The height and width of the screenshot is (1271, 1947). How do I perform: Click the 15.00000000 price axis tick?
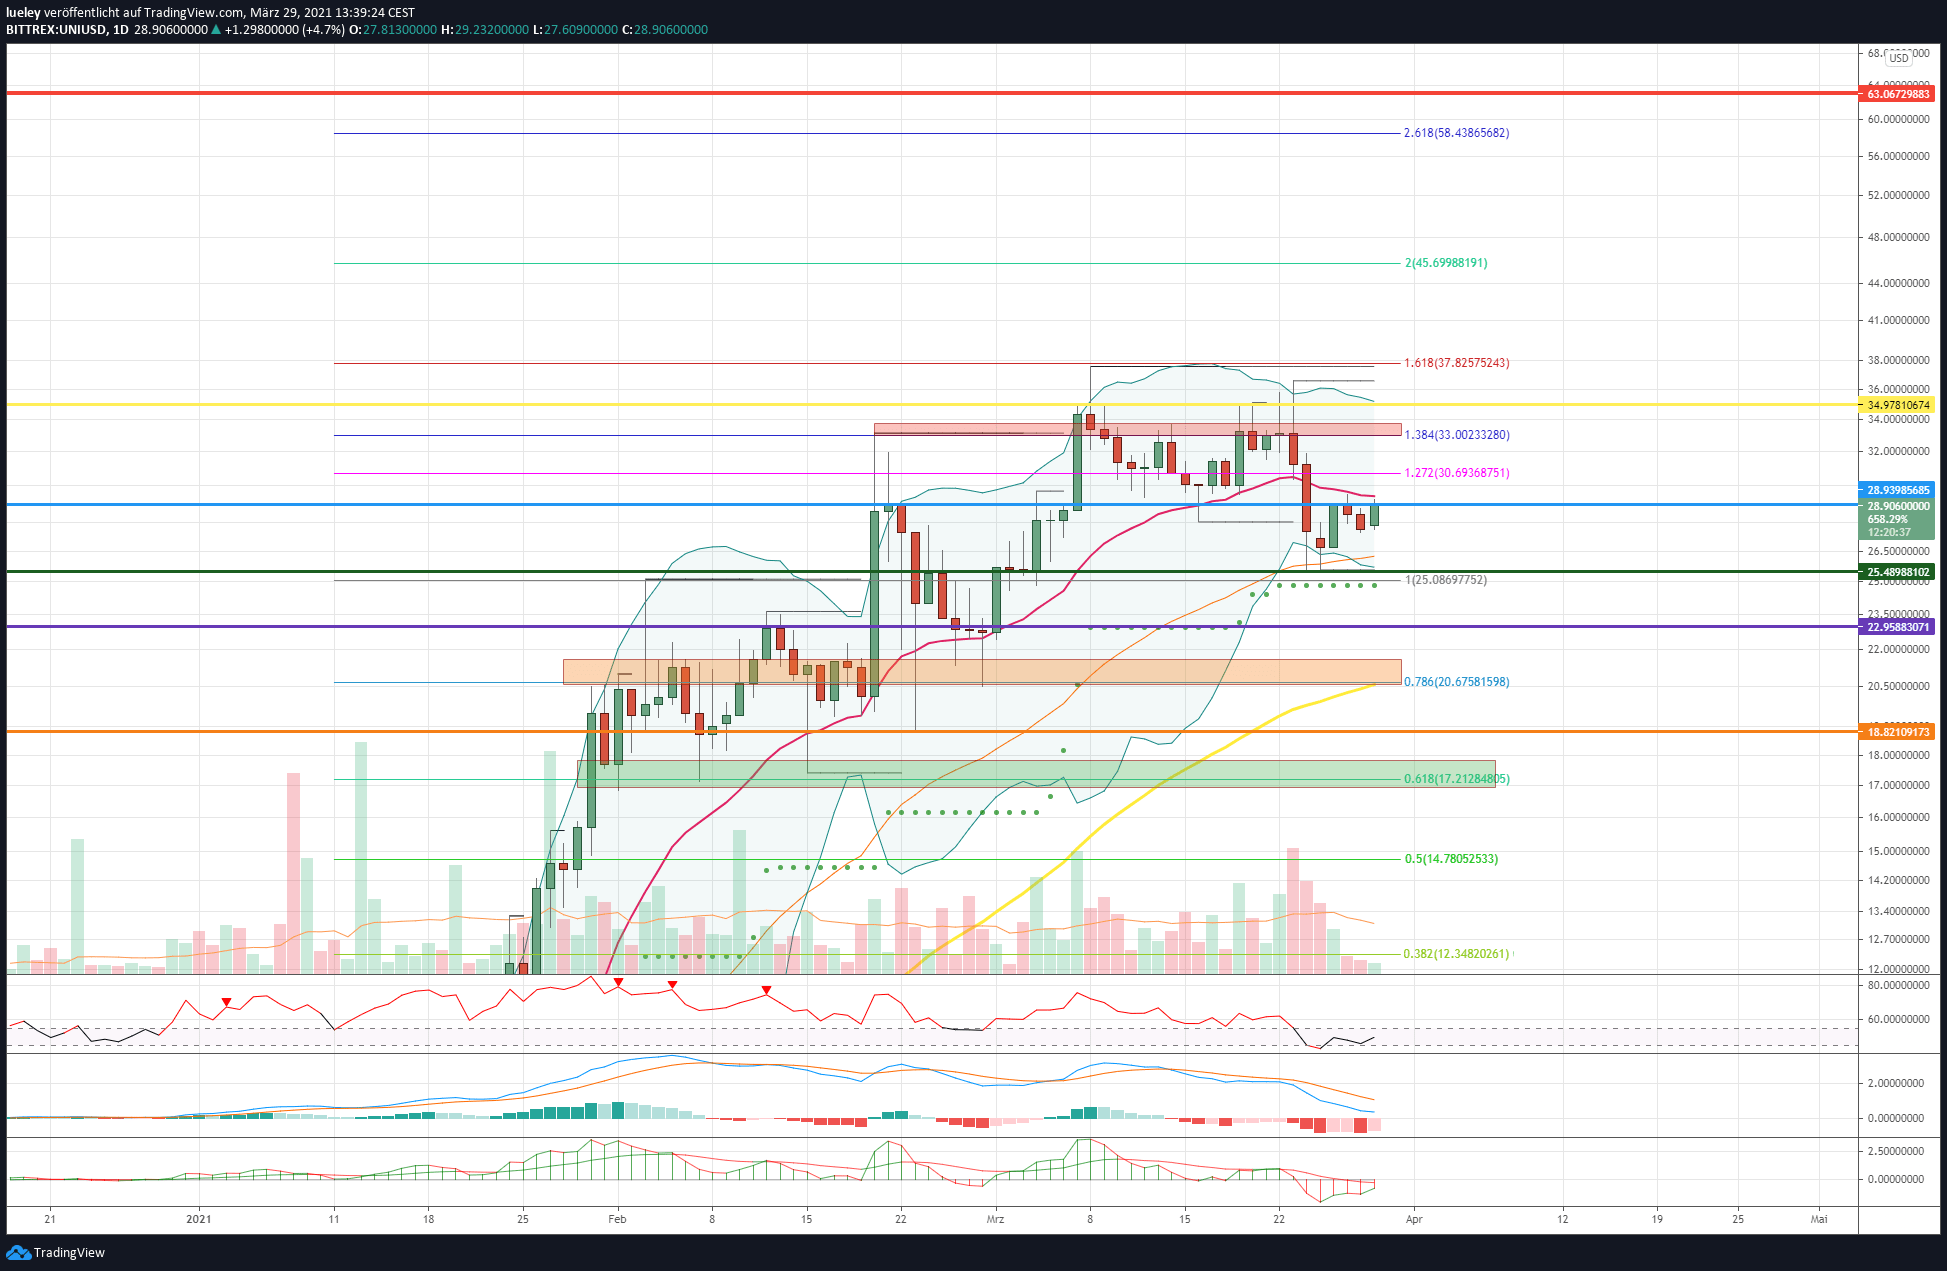click(x=1898, y=852)
